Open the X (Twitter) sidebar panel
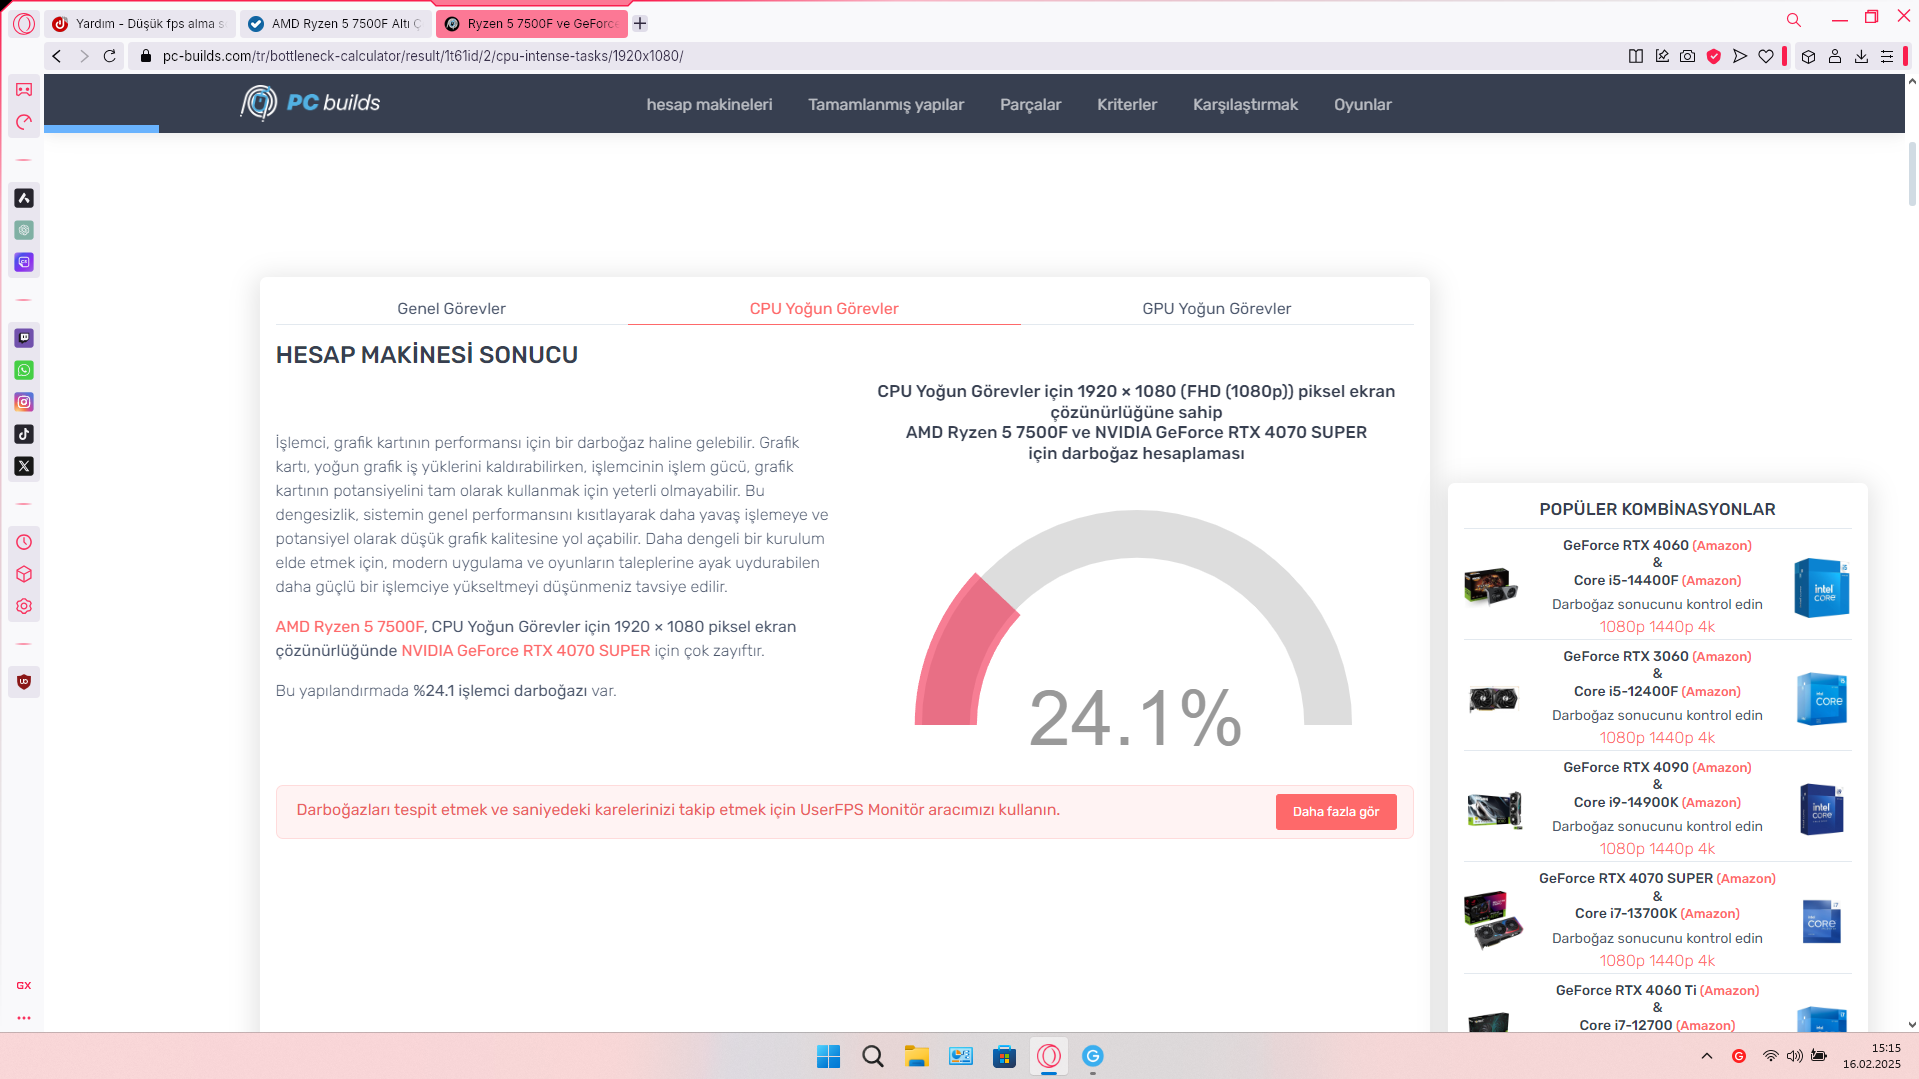 (24, 466)
